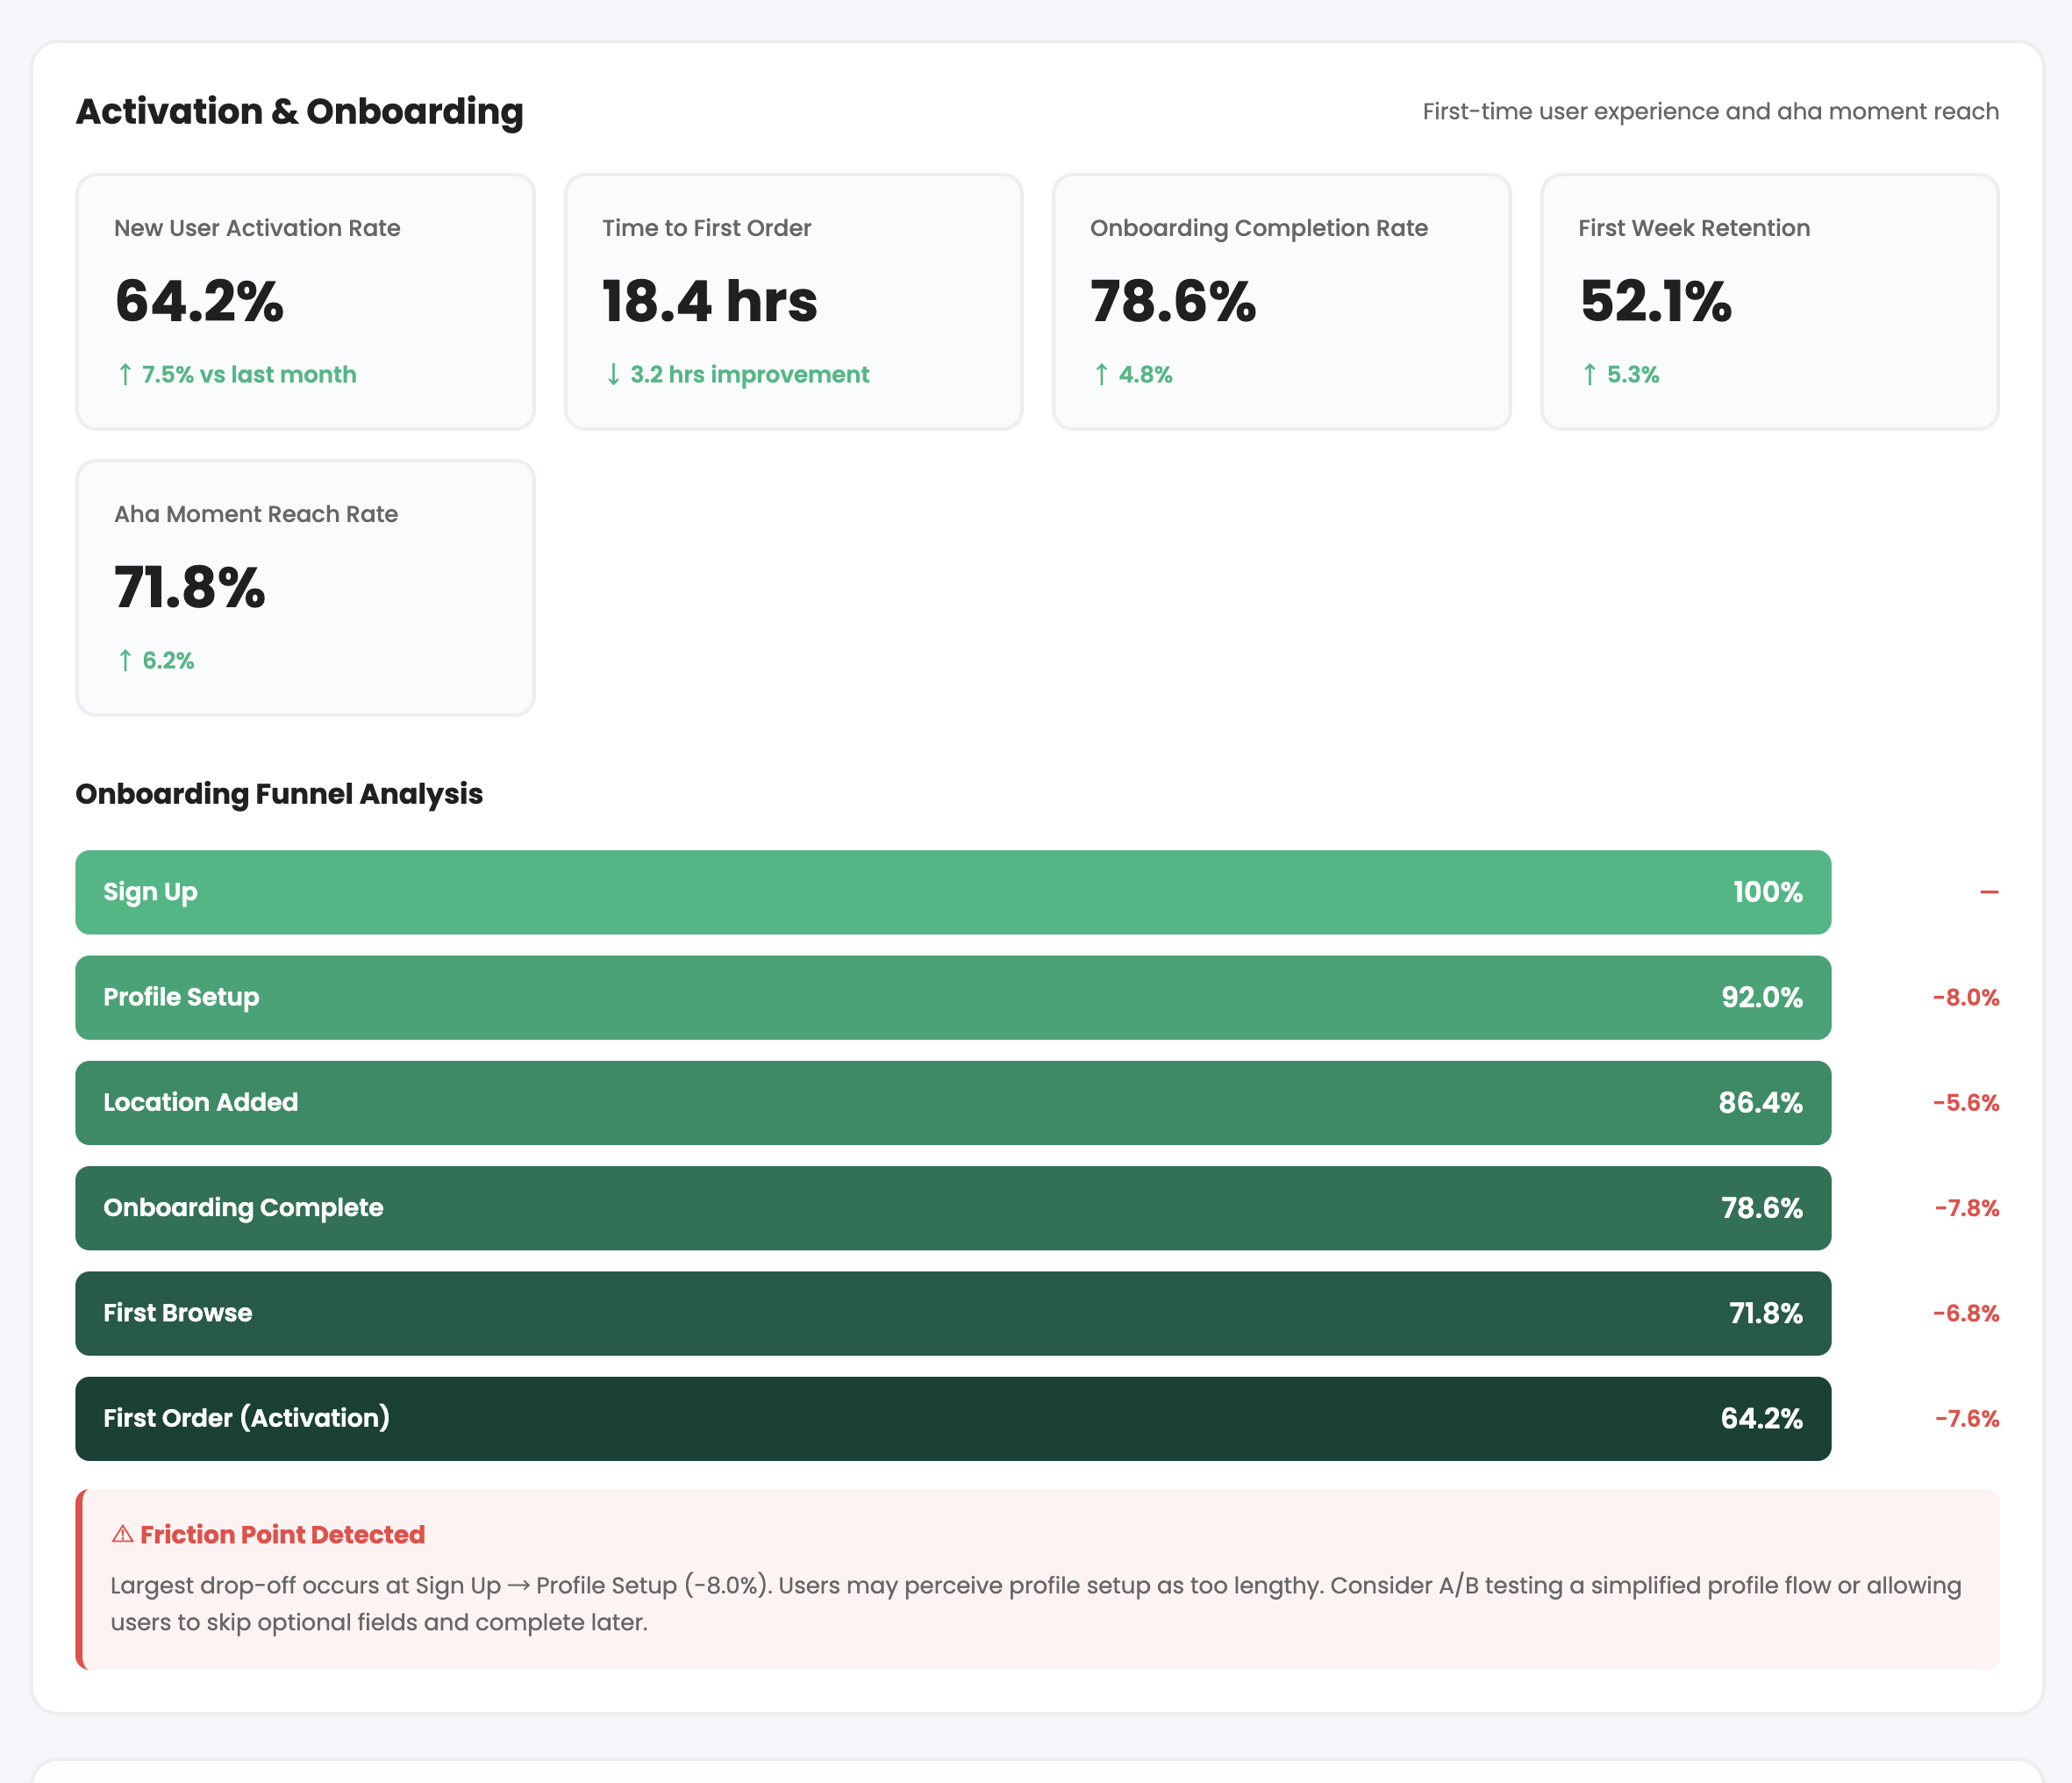Viewport: 2072px width, 1783px height.
Task: Click the red -8.0% drop-off indicator
Action: pyautogui.click(x=1964, y=997)
